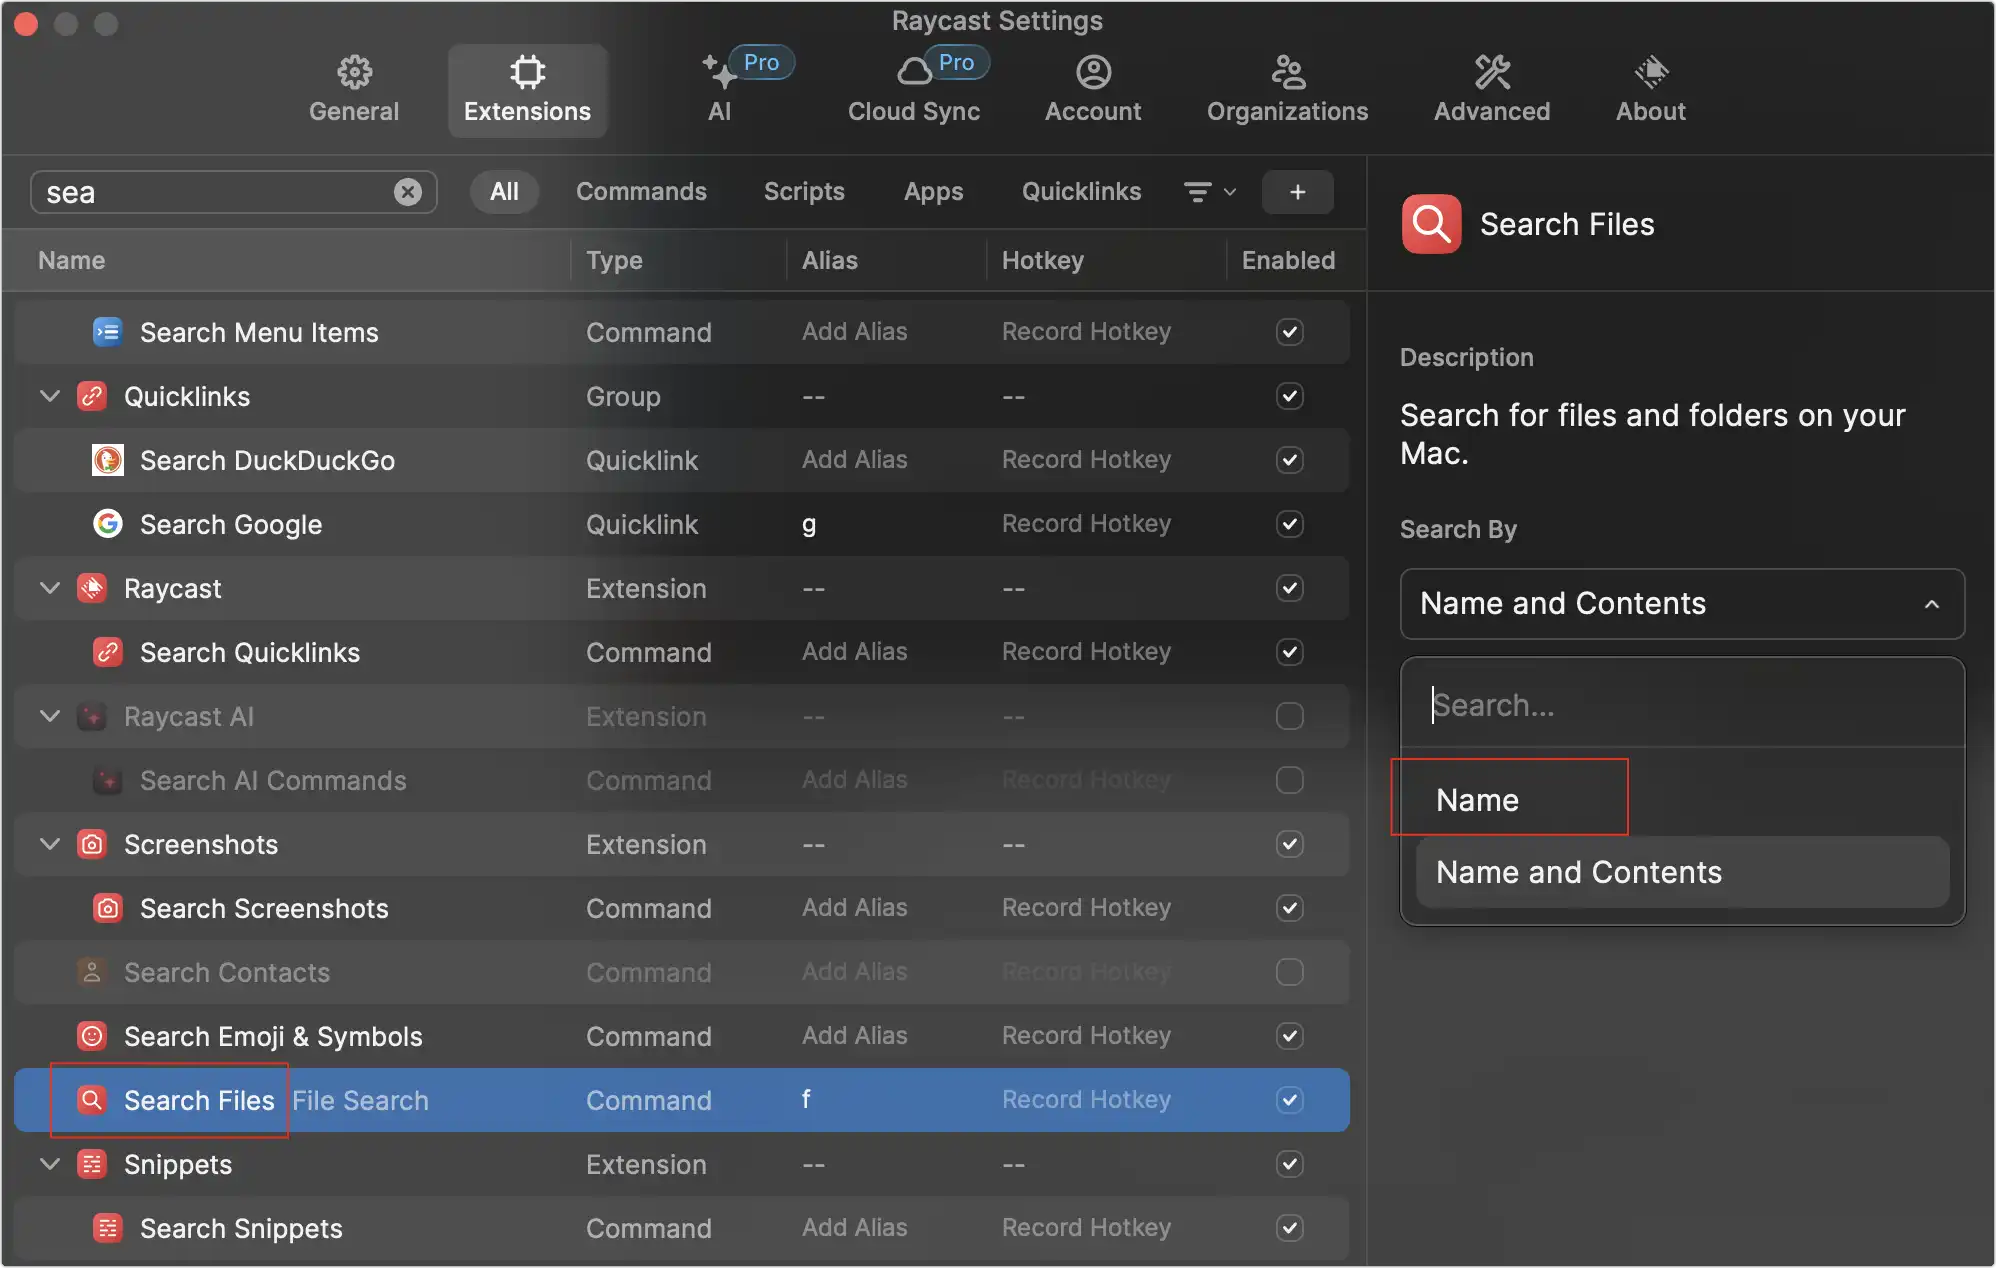Choose the Name option in dropdown

[x=1477, y=800]
